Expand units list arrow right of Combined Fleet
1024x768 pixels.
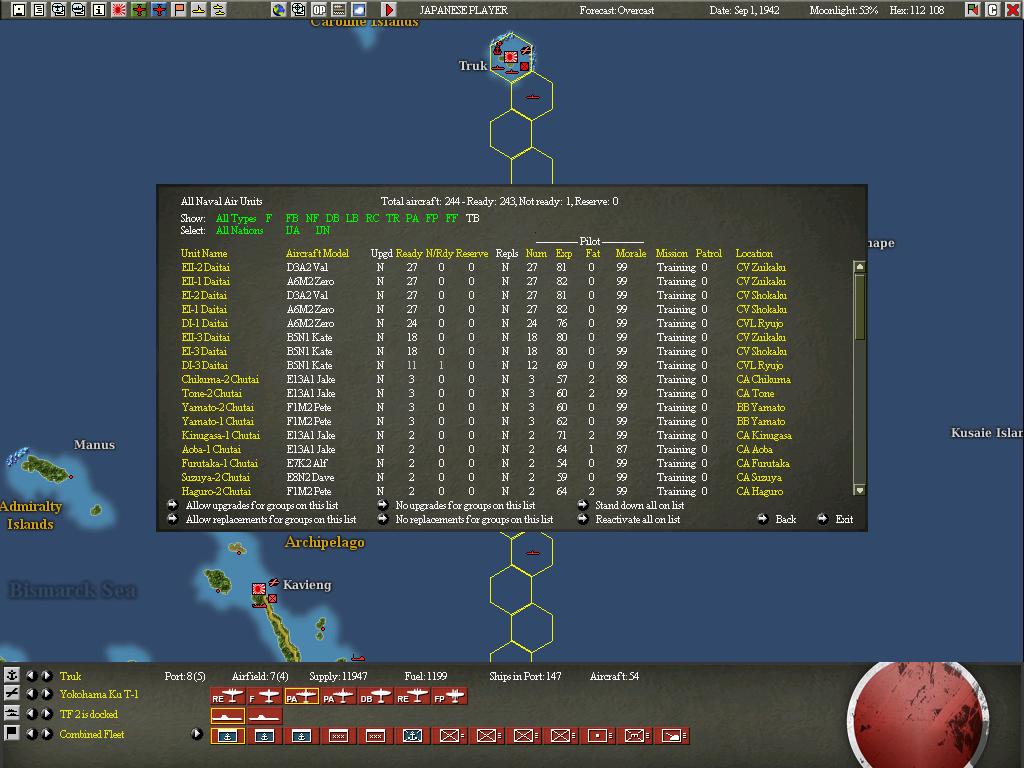pos(197,733)
